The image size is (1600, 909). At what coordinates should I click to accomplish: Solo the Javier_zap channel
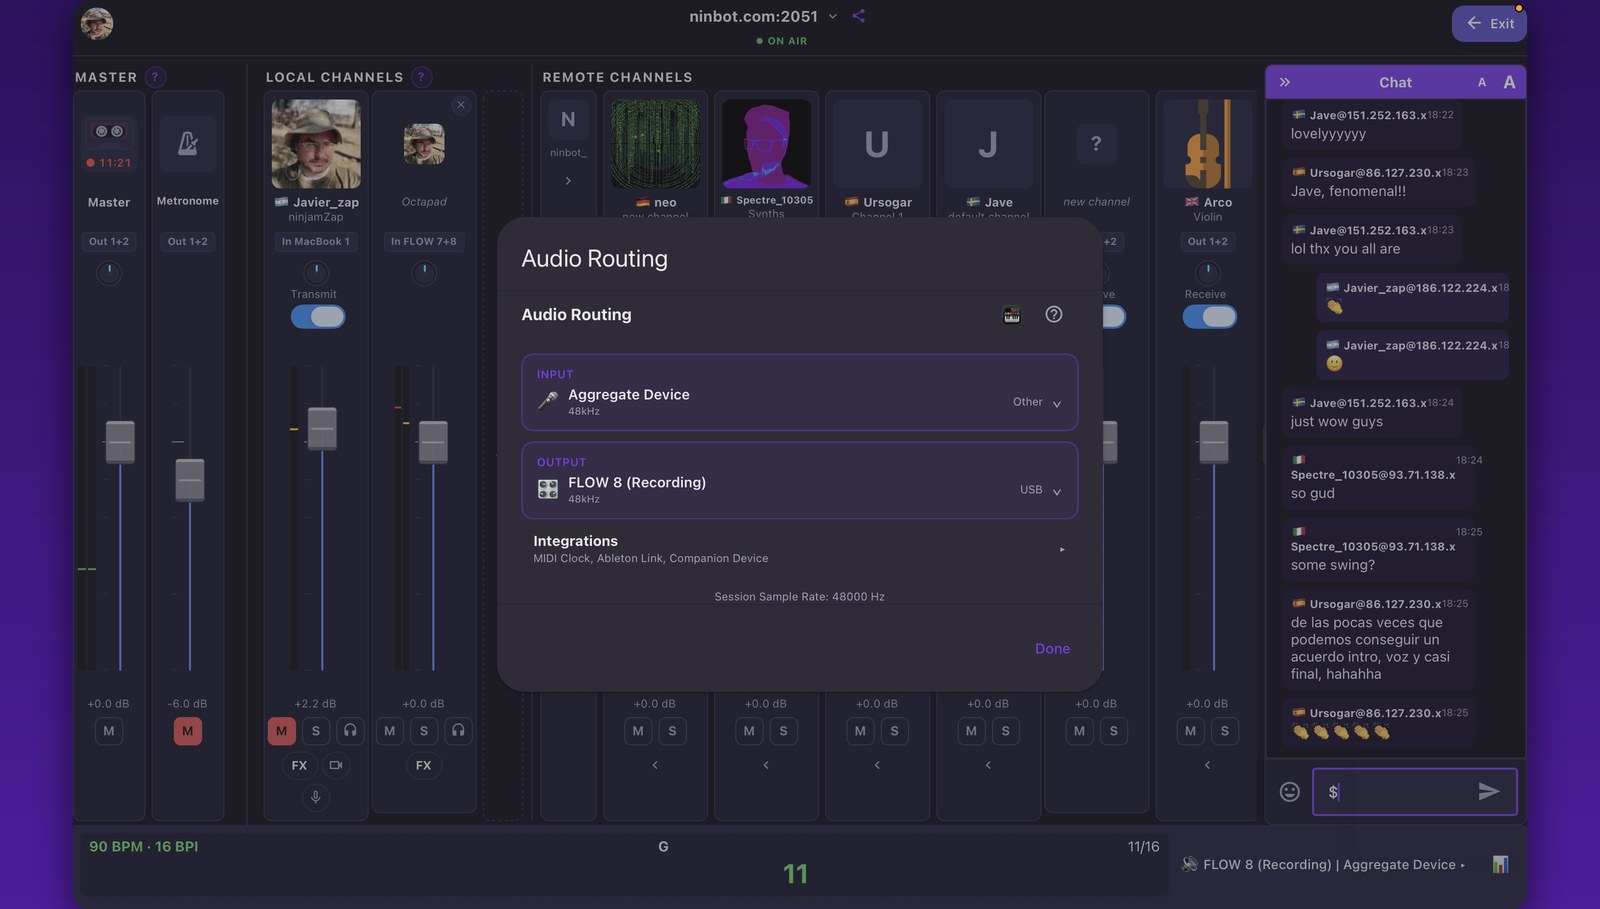tap(316, 731)
